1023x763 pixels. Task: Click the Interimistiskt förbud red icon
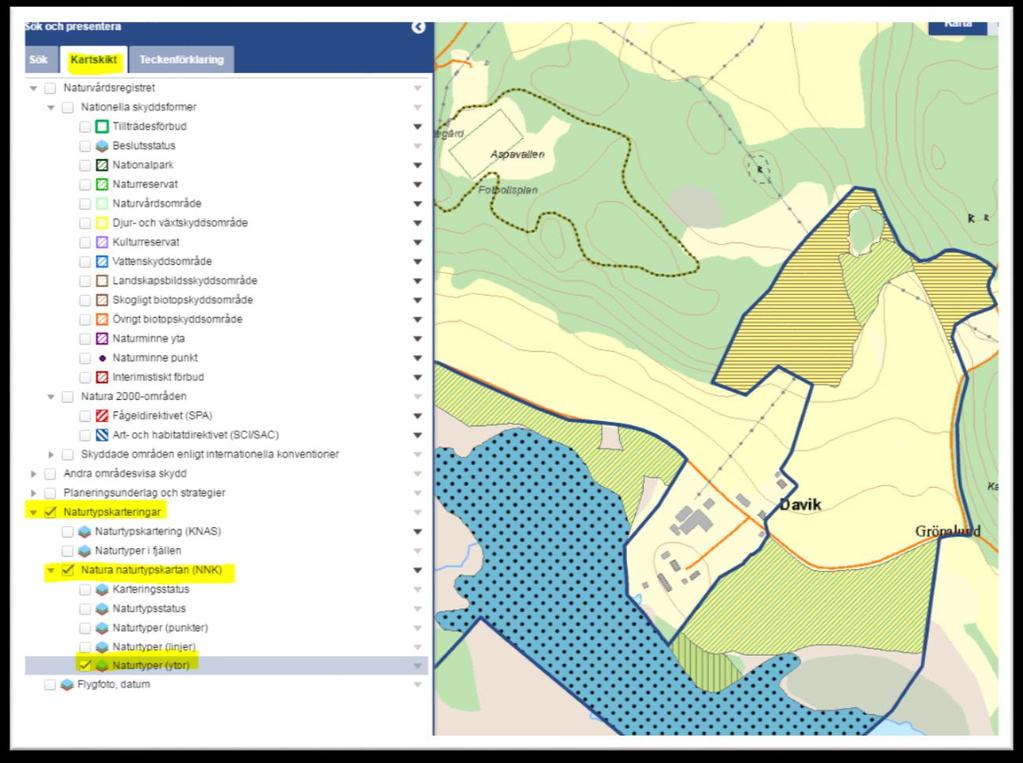pos(102,377)
